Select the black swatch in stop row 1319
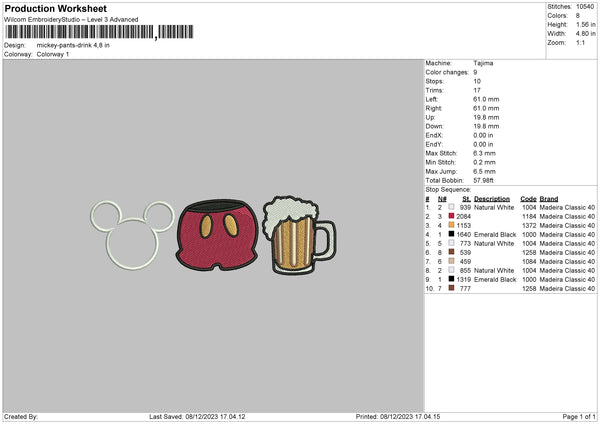The width and height of the screenshot is (600, 424). click(x=452, y=279)
